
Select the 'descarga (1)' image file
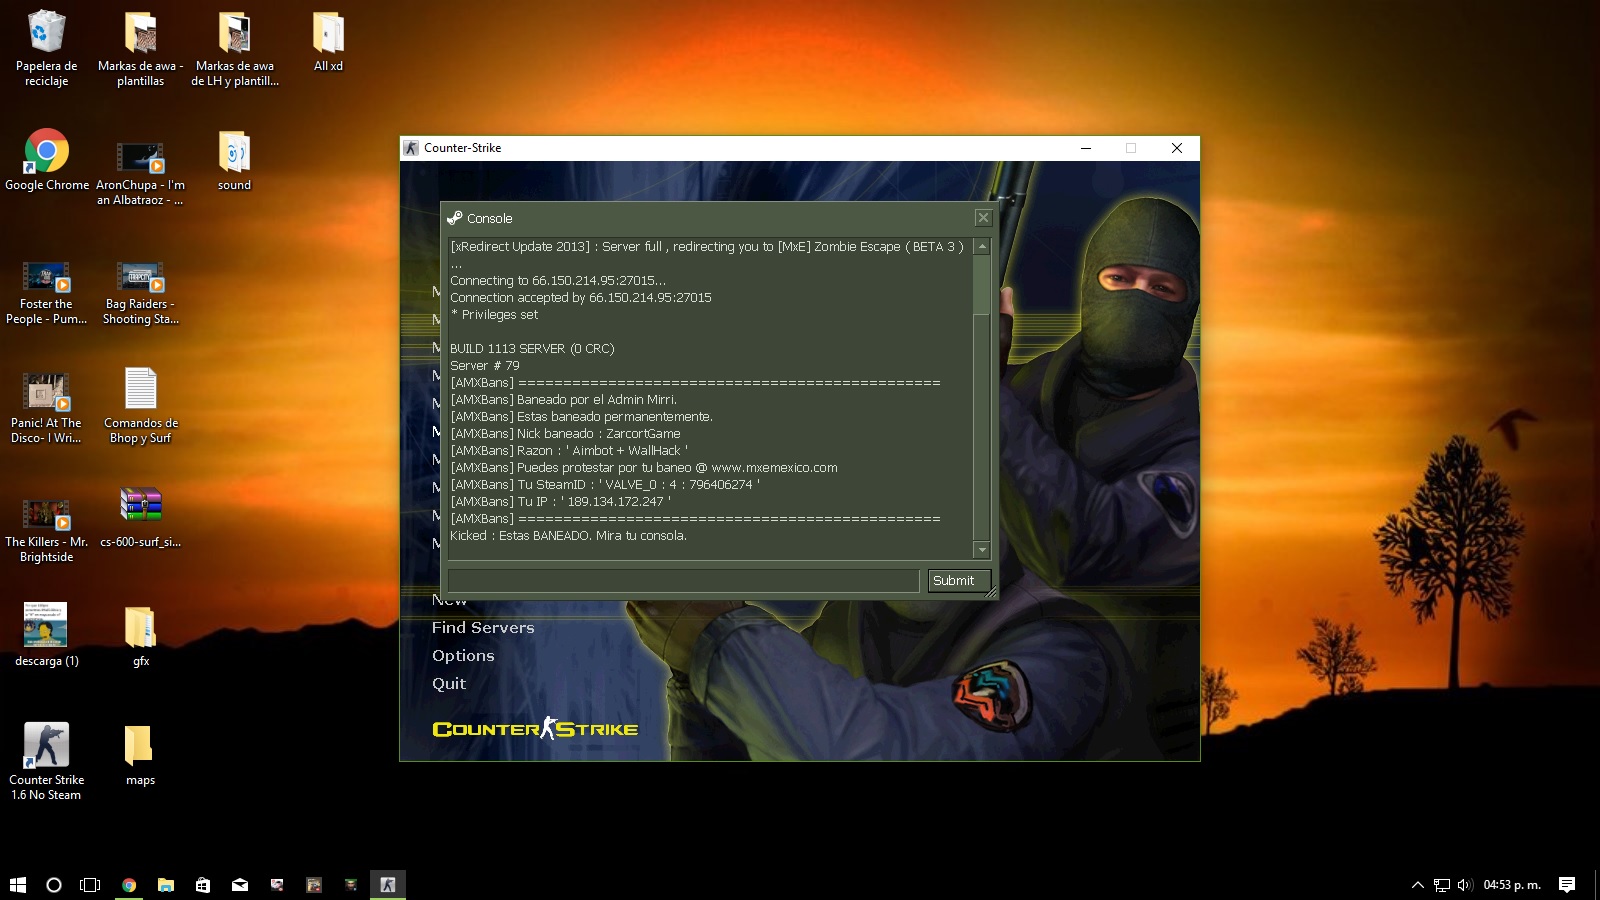click(46, 635)
